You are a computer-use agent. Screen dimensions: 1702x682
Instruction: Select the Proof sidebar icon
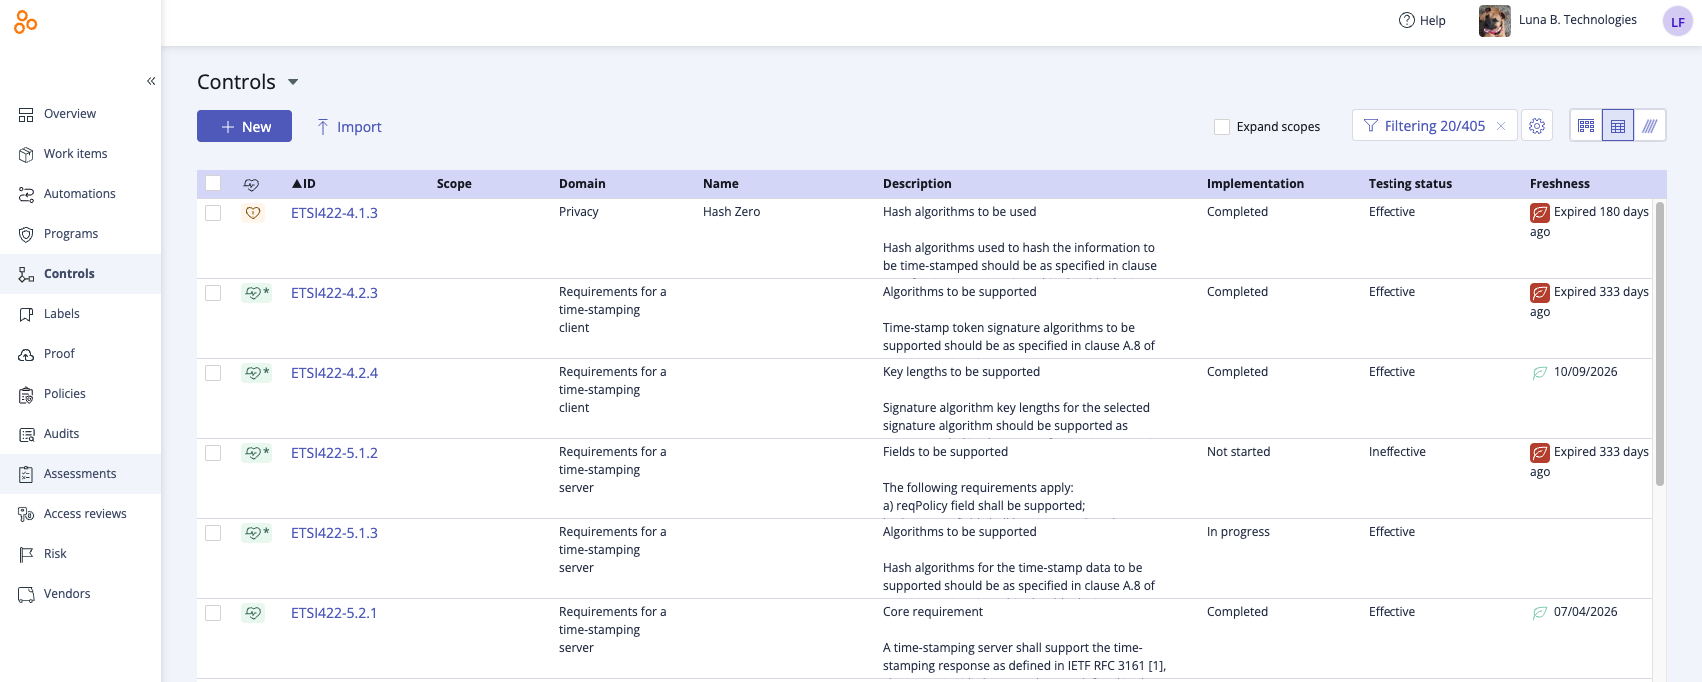coord(27,353)
